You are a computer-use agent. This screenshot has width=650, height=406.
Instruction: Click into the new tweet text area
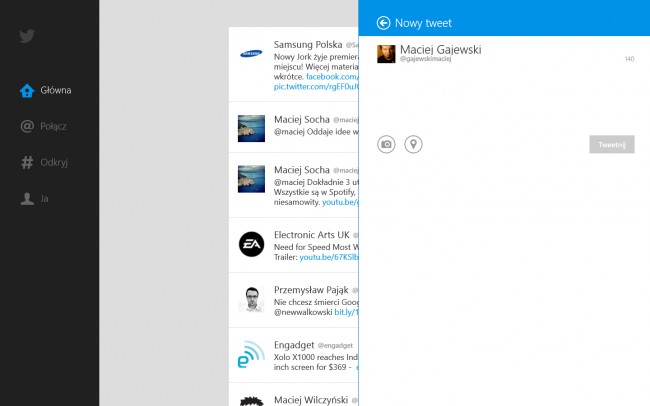[506, 97]
